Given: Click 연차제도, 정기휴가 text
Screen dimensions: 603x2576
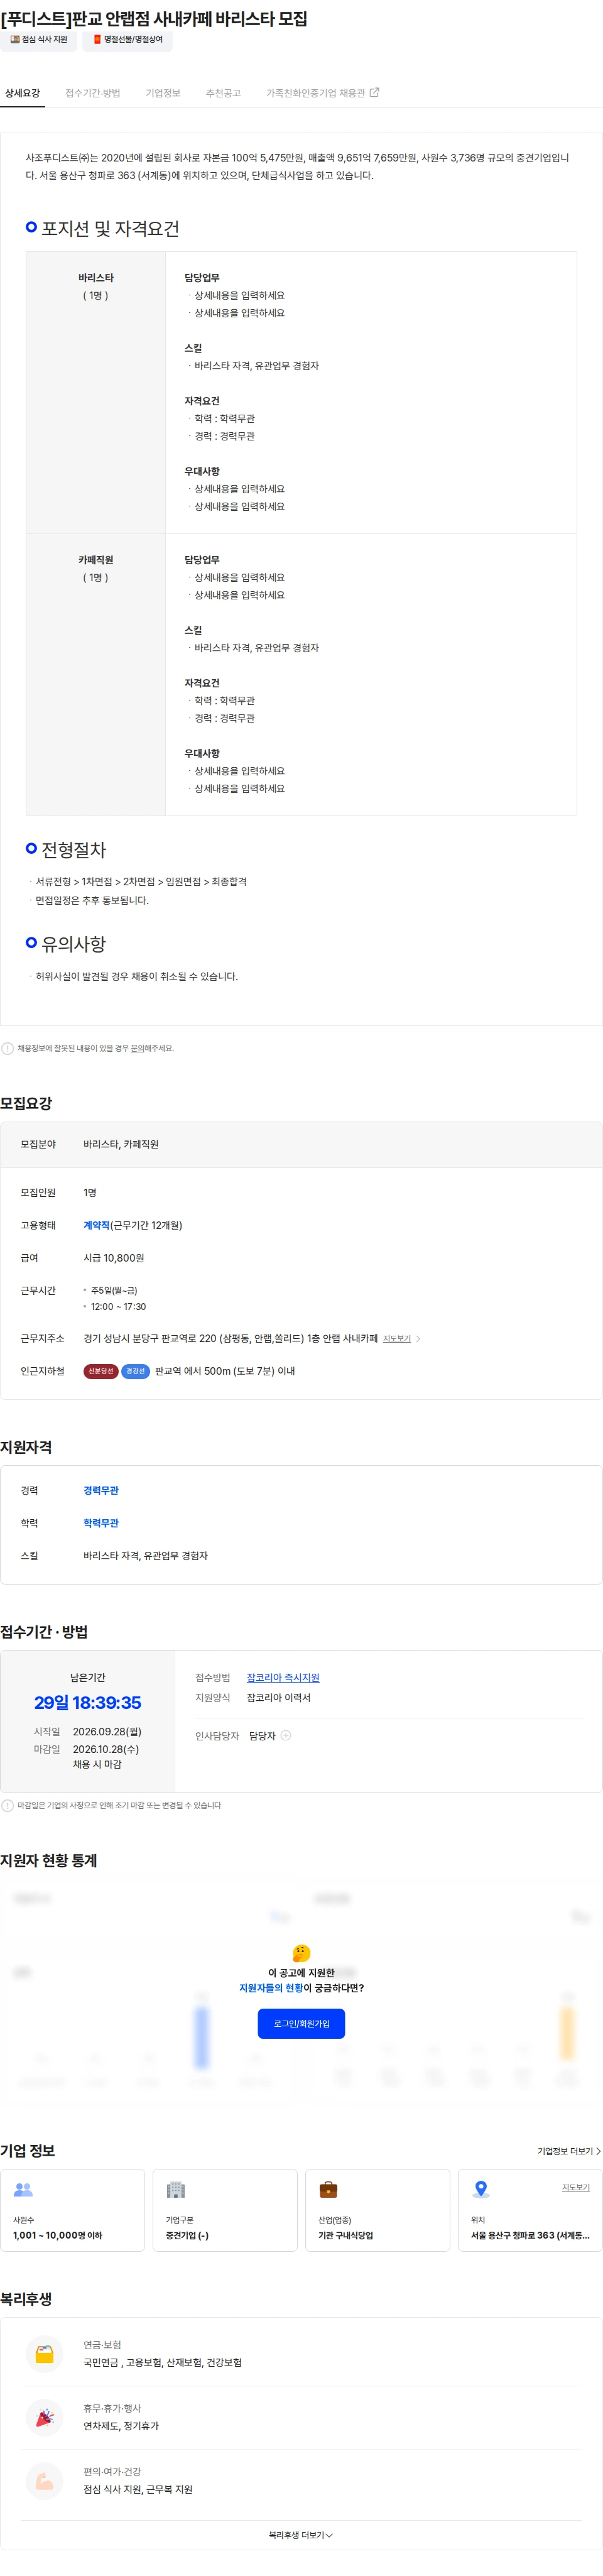Looking at the screenshot, I should click(x=121, y=2427).
